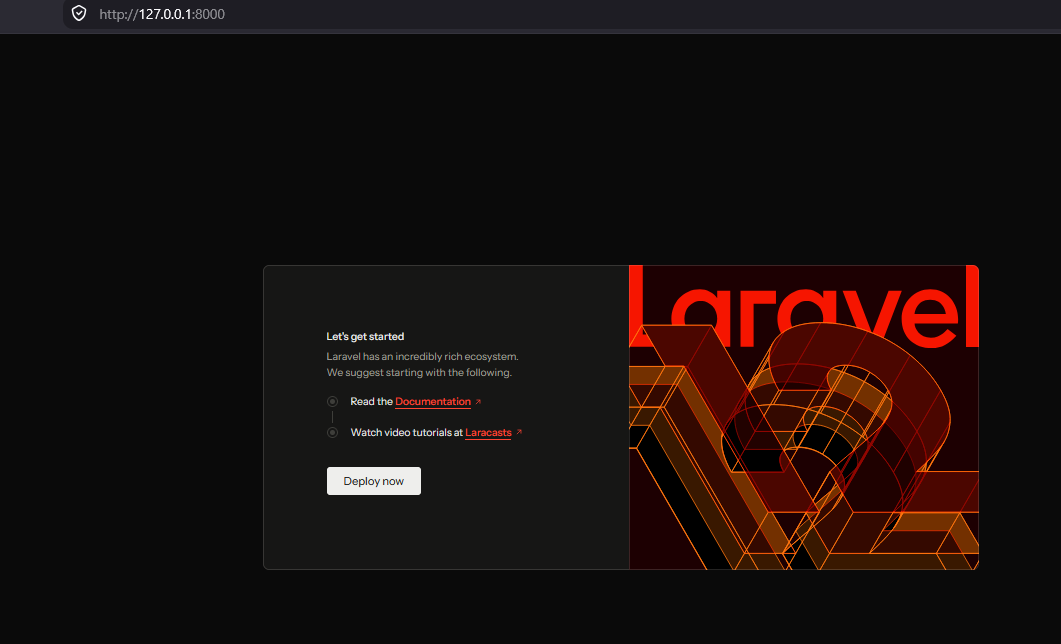The image size is (1061, 644).
Task: Click the bullet circle beside Read the Documentation
Action: 332,402
